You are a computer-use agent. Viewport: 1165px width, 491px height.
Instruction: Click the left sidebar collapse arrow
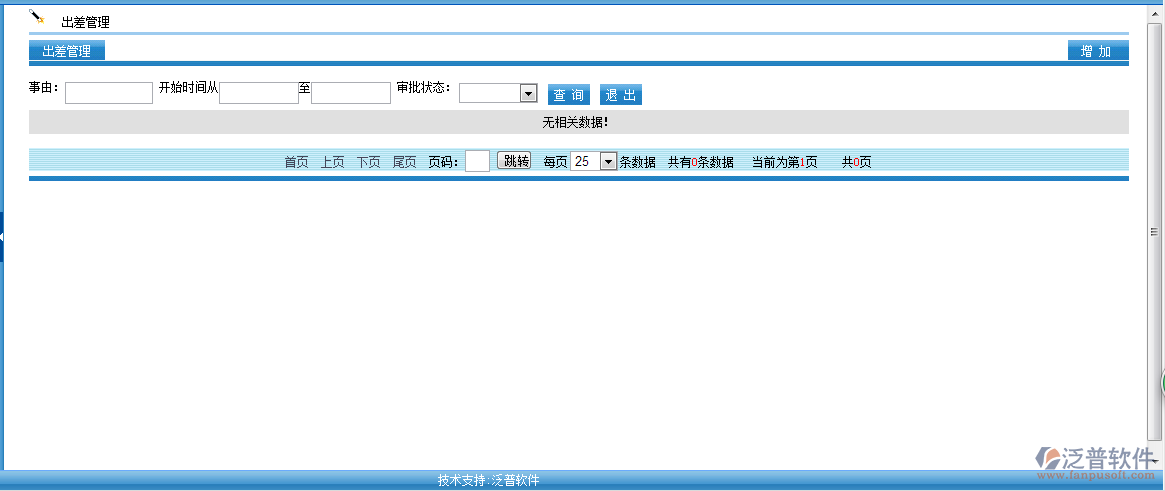[x=2, y=236]
